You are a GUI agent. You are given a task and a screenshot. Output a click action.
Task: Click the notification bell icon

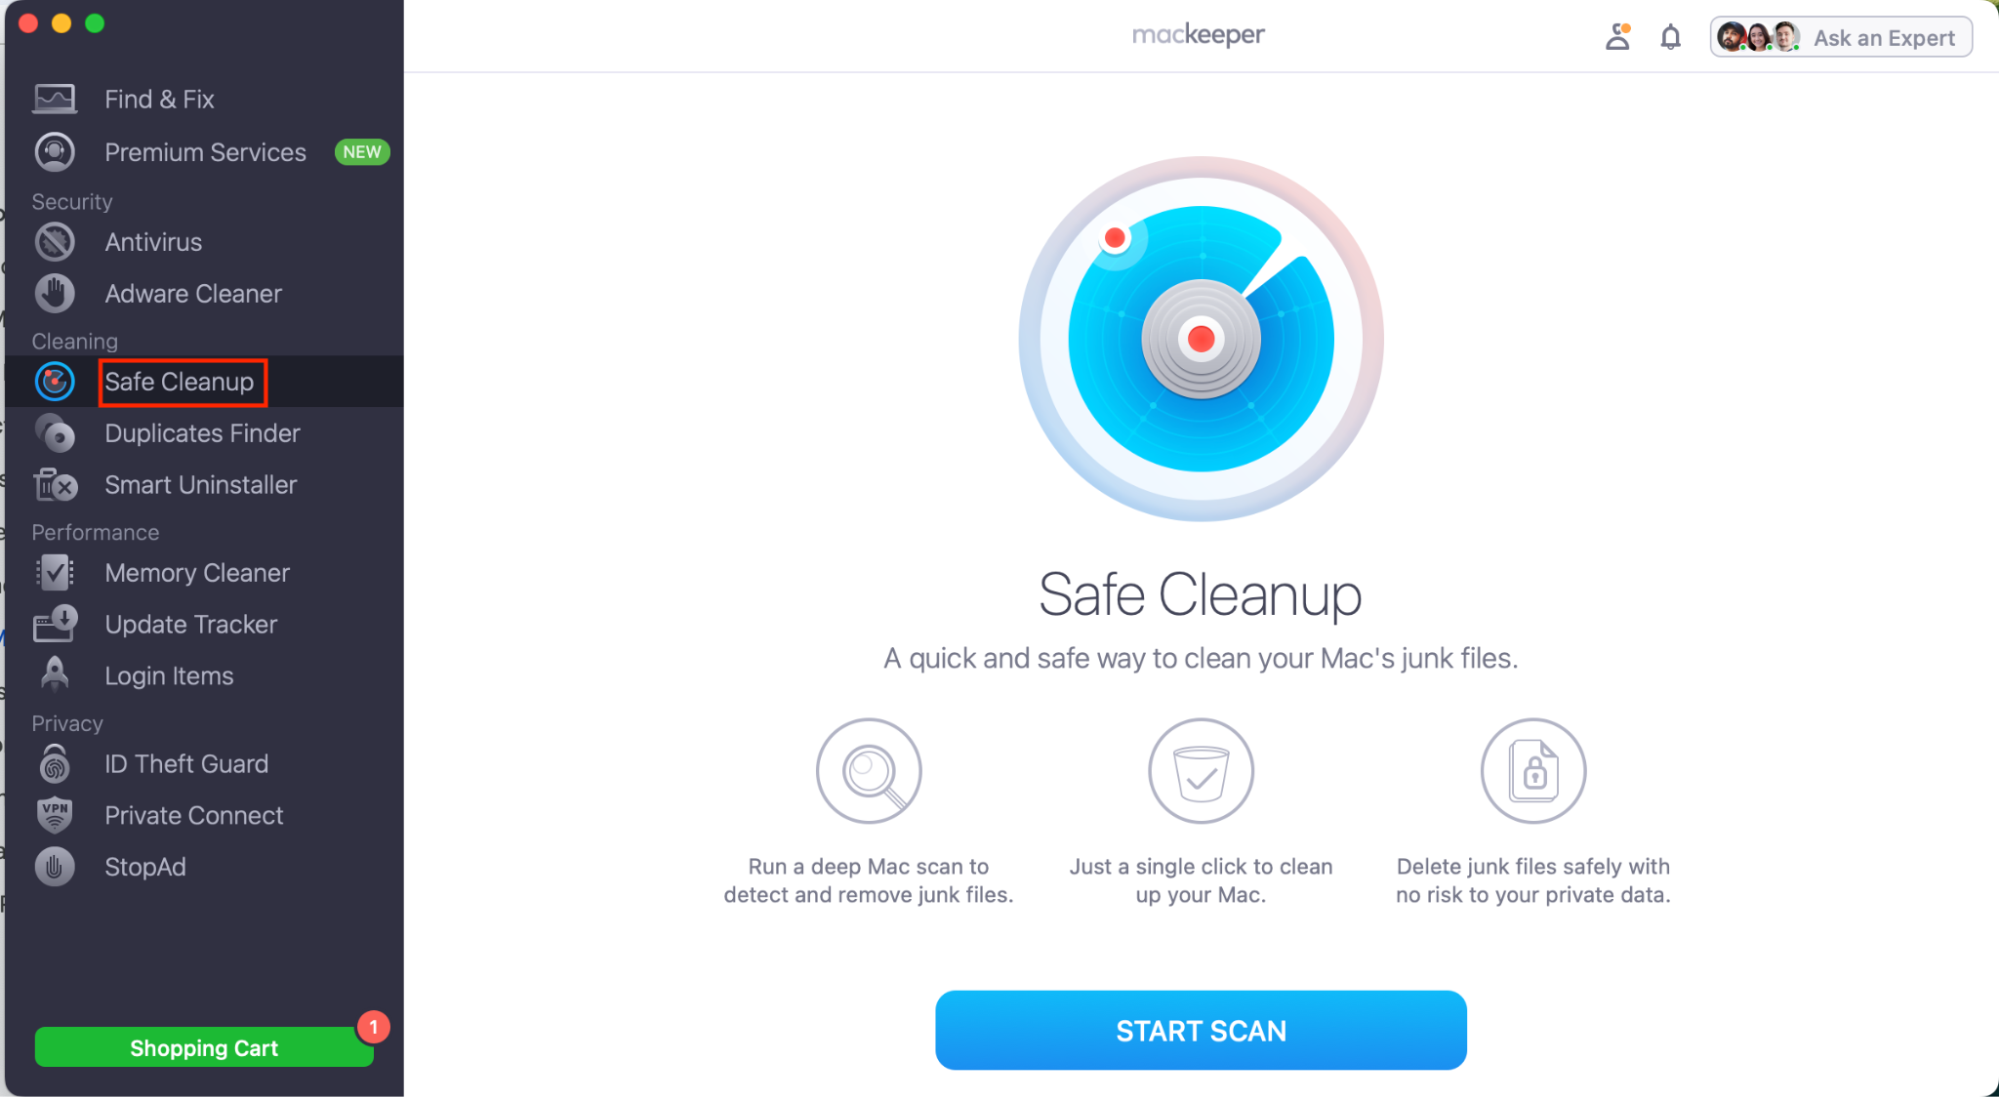(x=1670, y=36)
